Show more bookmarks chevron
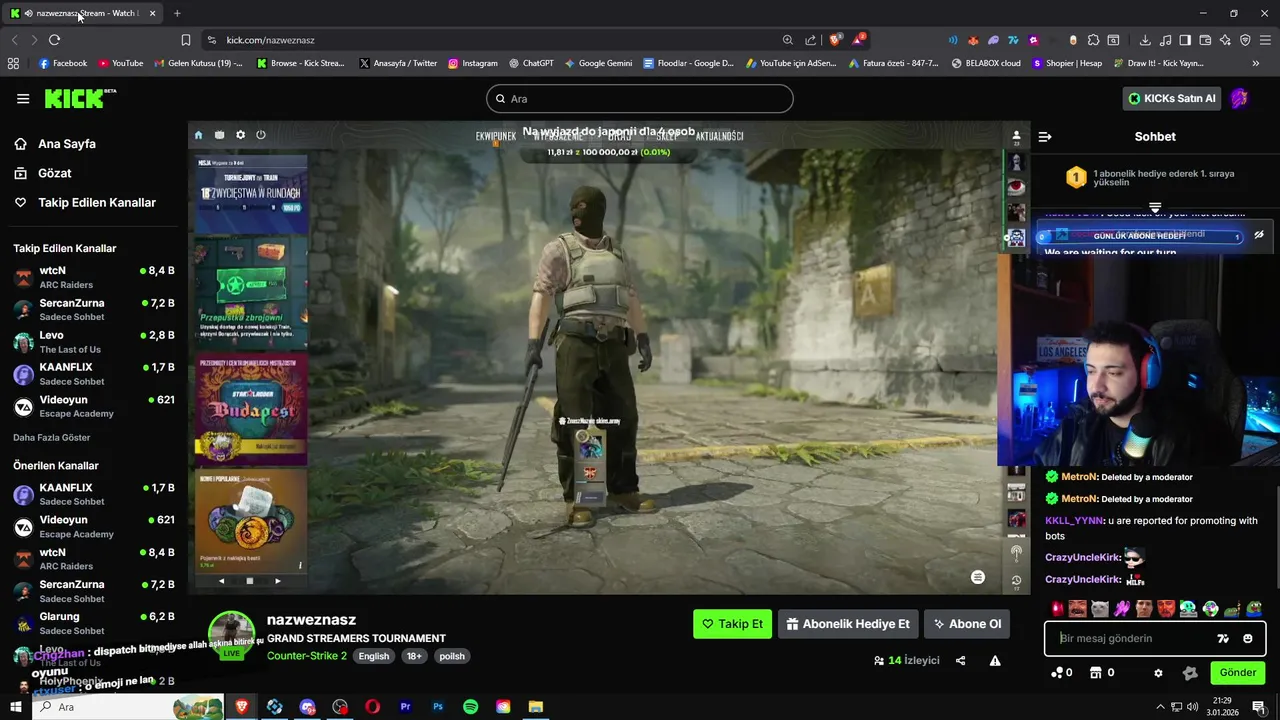The height and width of the screenshot is (720, 1280). (1256, 63)
